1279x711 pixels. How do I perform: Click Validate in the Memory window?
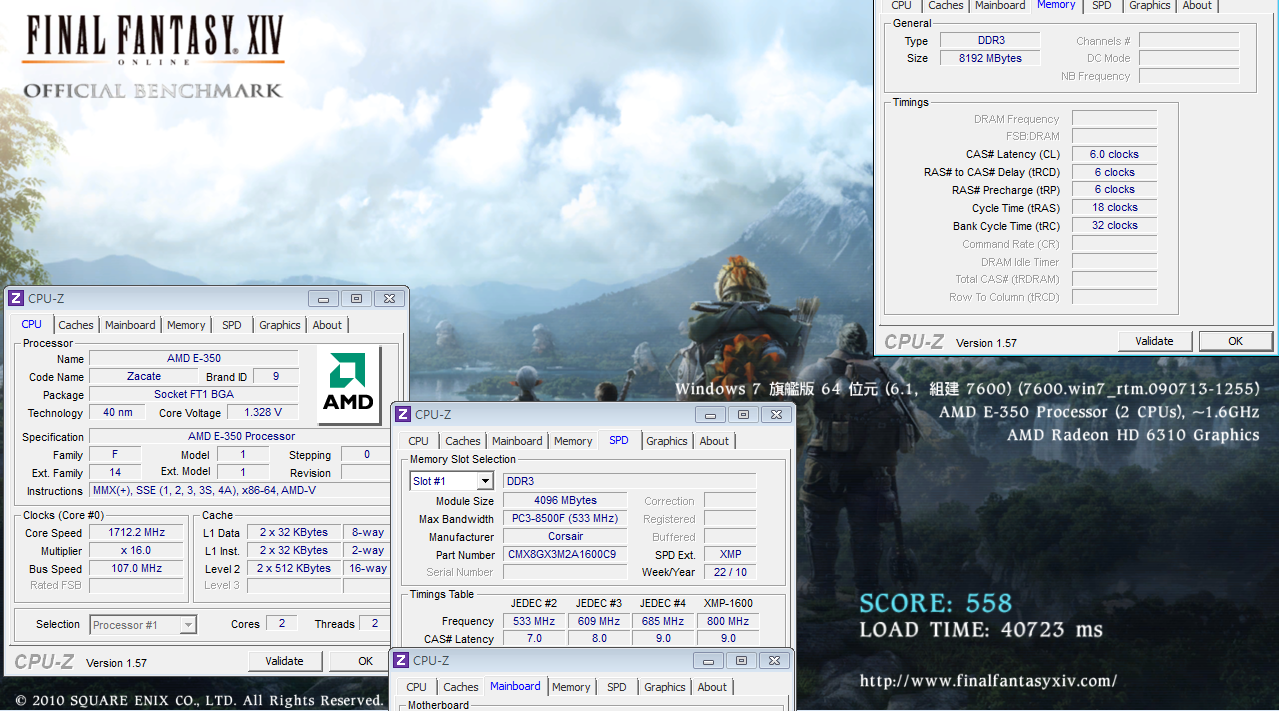(x=1154, y=341)
